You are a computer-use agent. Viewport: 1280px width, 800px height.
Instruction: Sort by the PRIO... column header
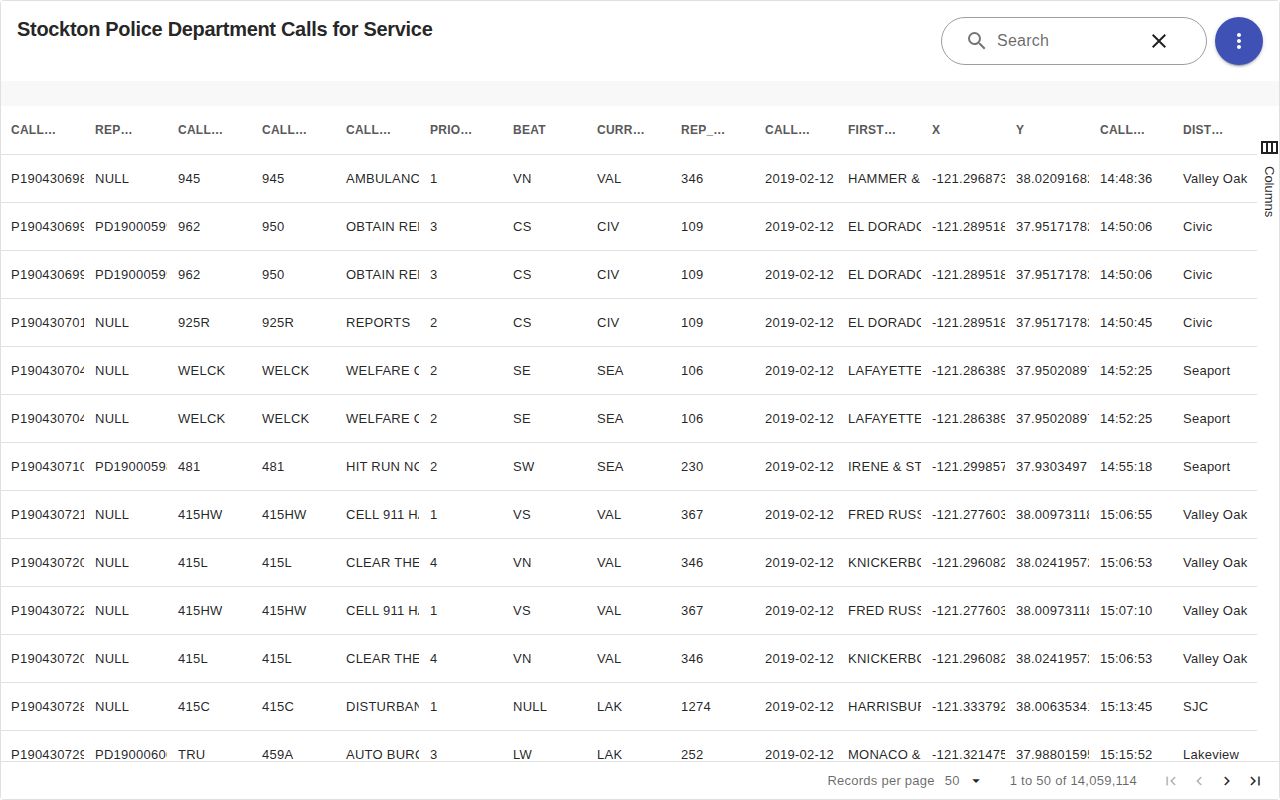coord(451,130)
